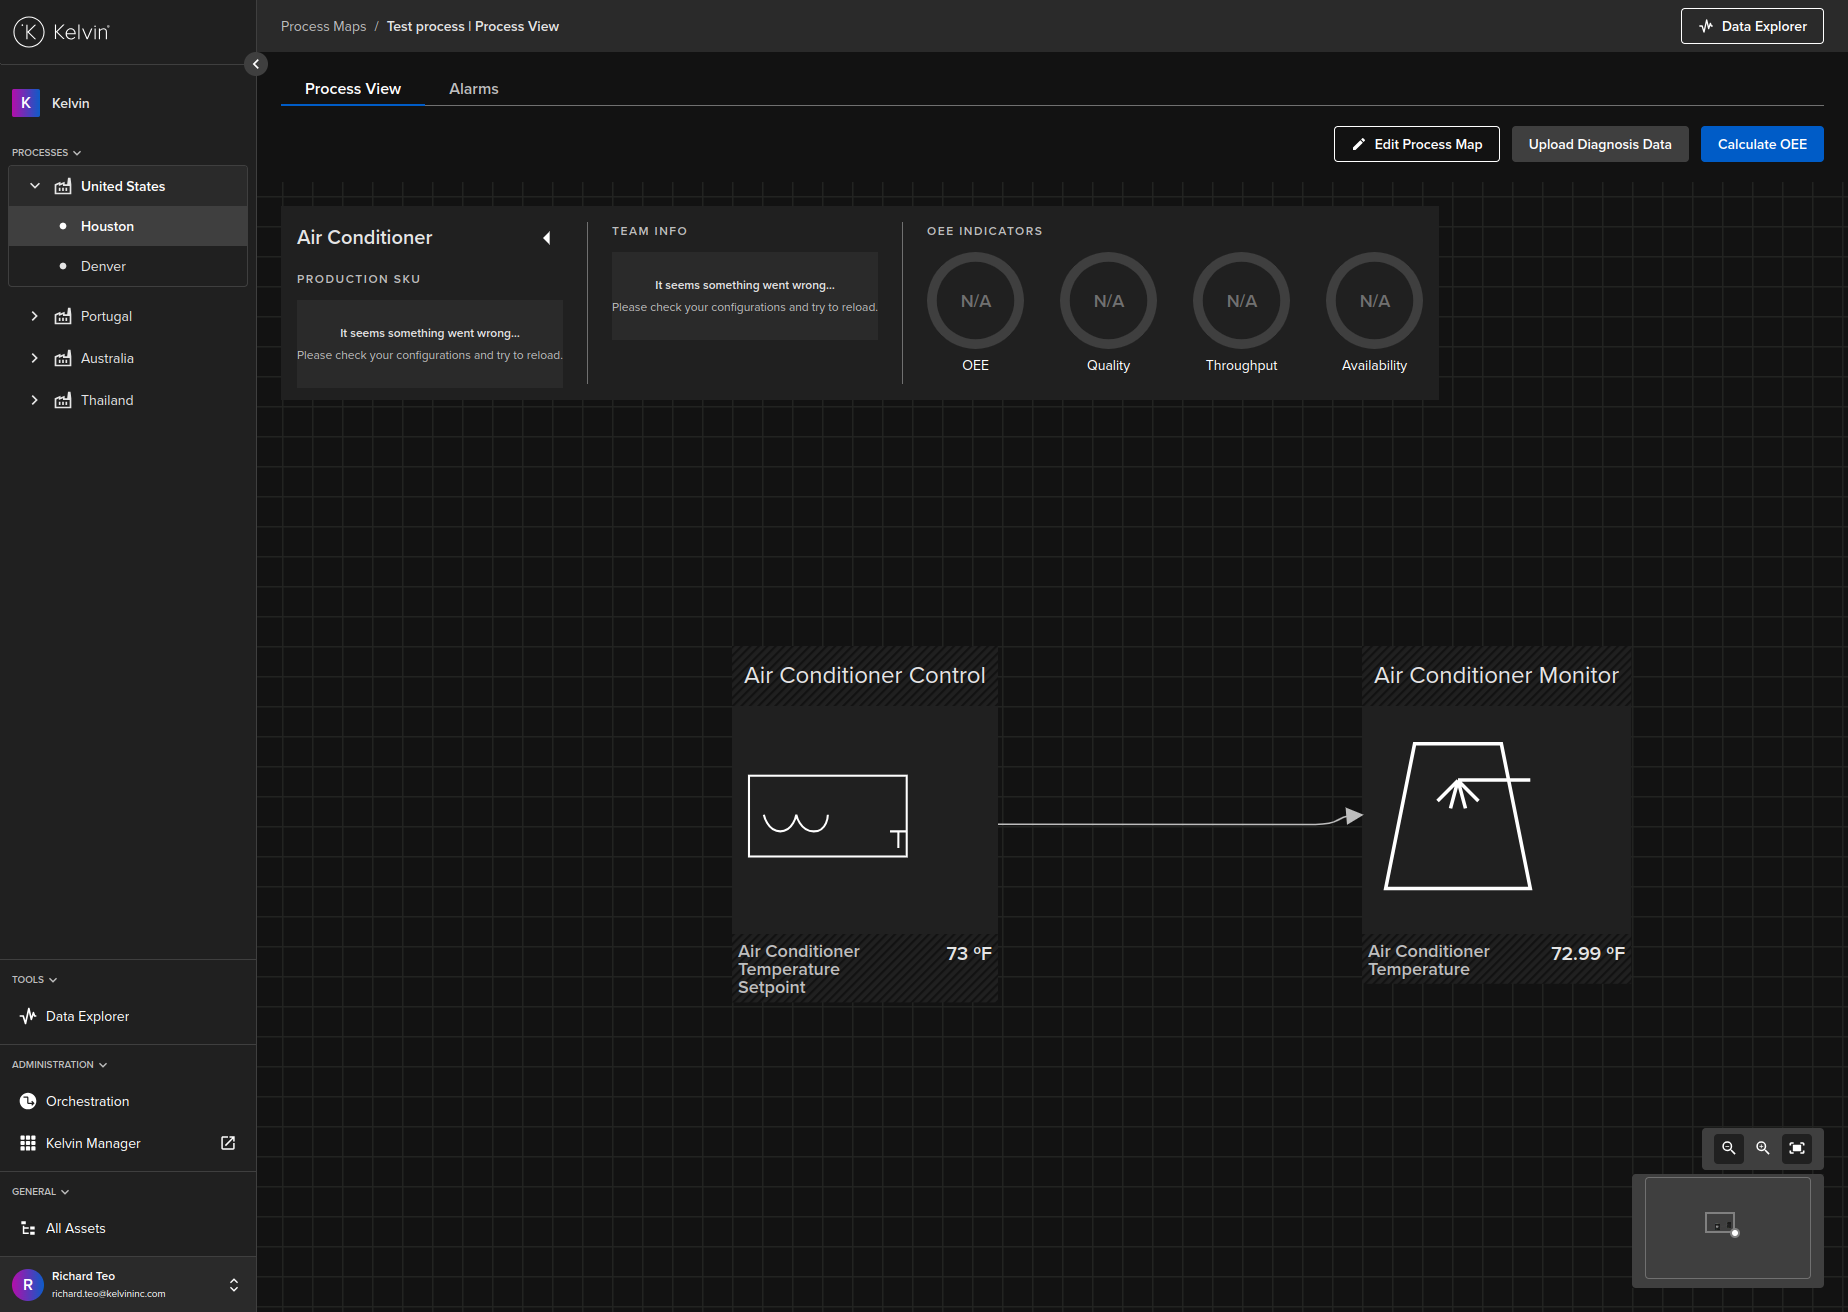Expand the Portugal process tree

tap(35, 316)
